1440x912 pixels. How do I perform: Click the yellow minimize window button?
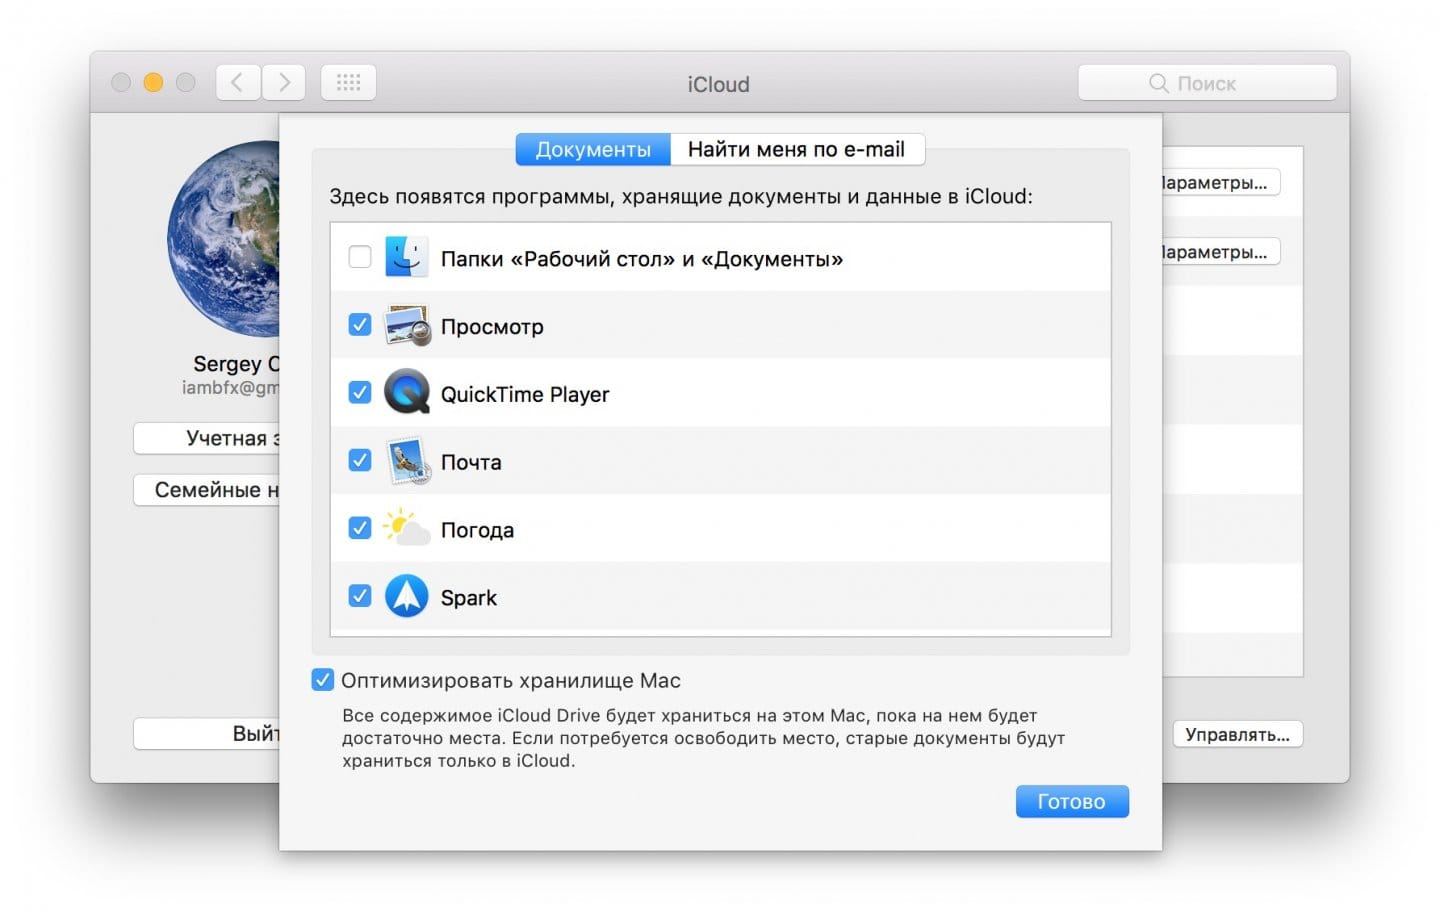click(153, 83)
